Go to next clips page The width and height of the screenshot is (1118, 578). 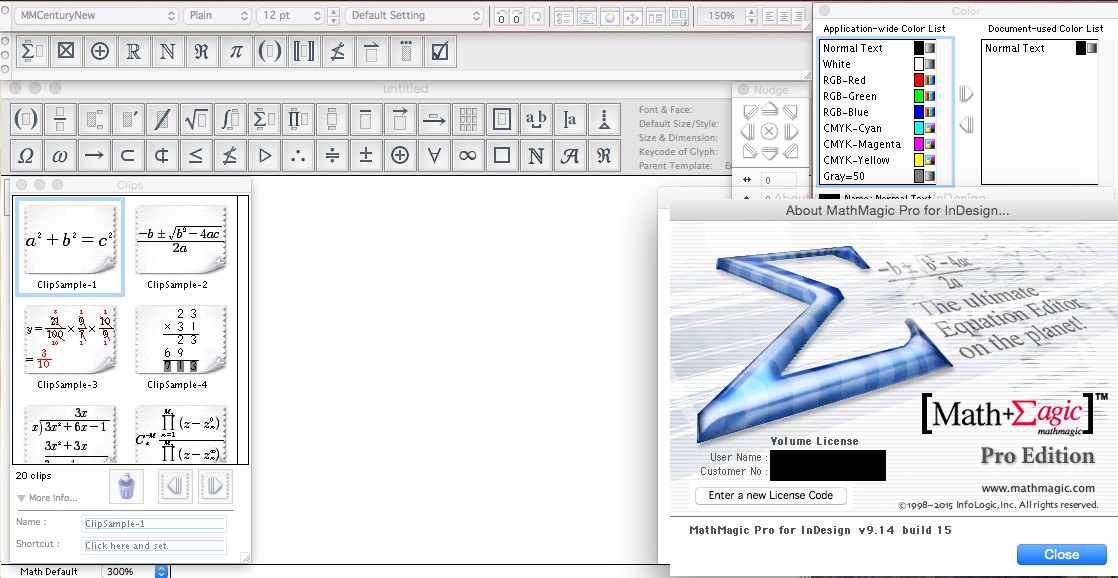point(215,486)
